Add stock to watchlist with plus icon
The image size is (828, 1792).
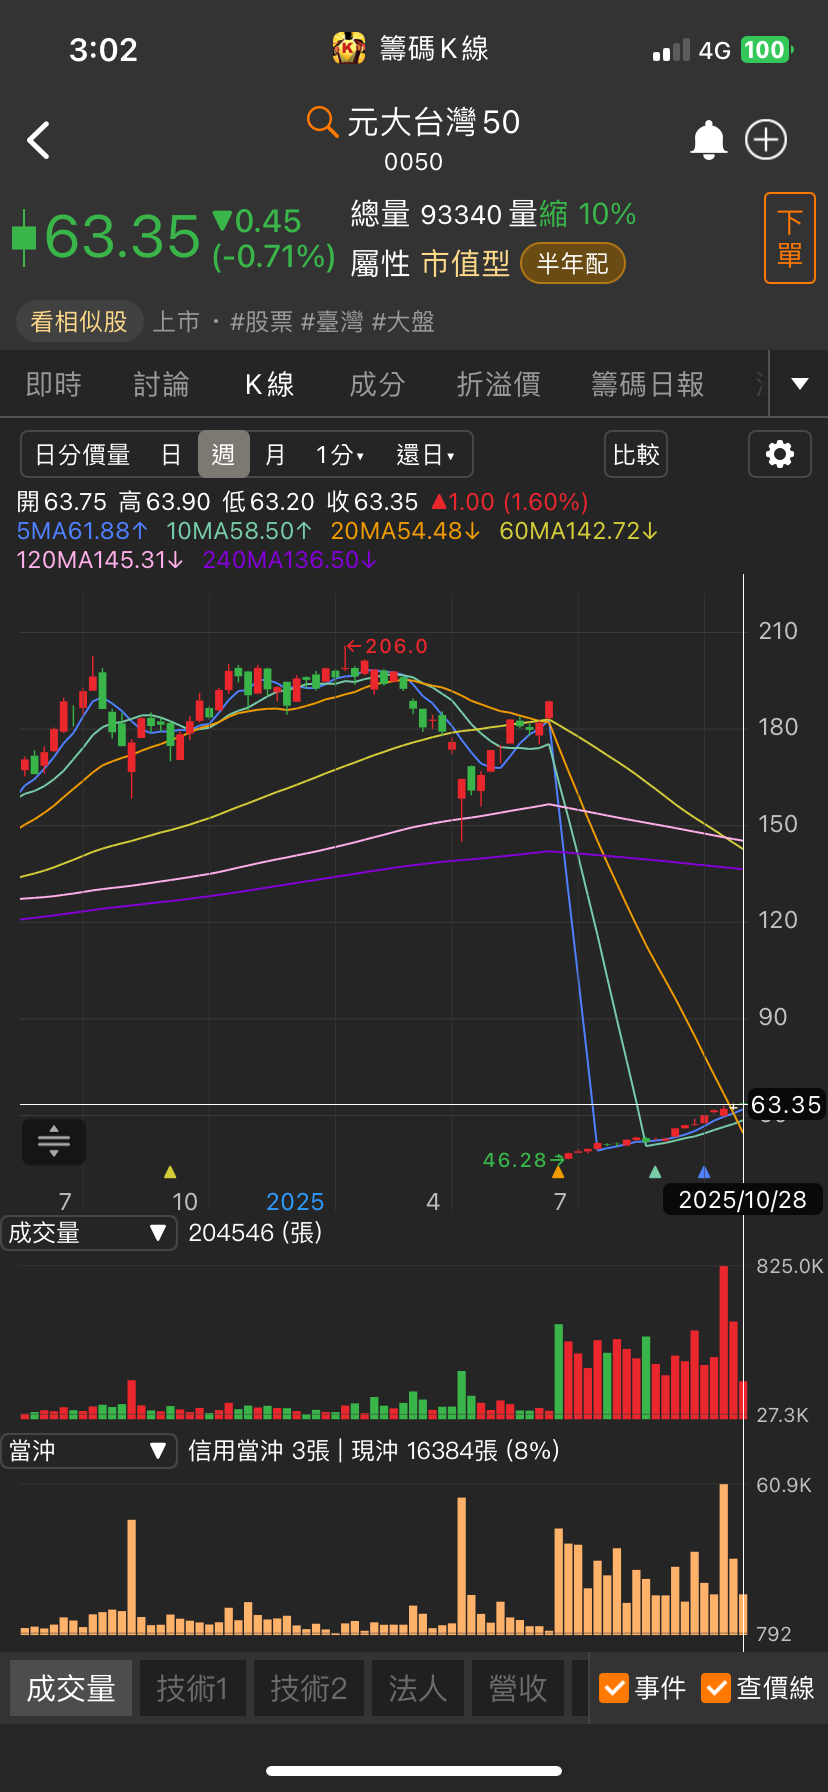[766, 140]
